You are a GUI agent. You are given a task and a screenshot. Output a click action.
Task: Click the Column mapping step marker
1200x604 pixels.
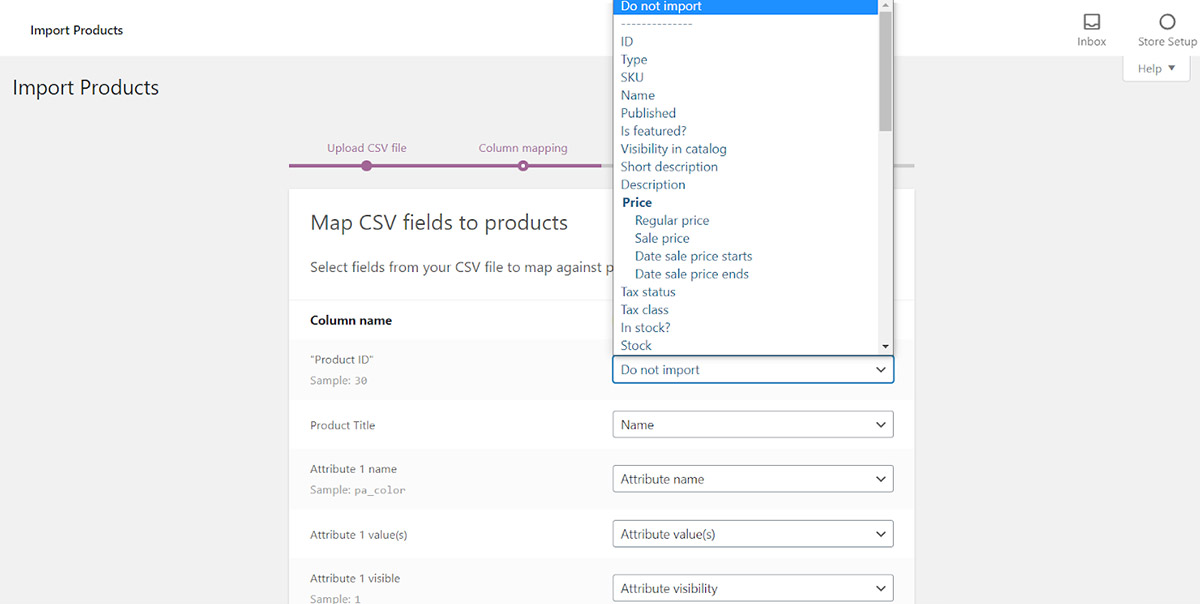(x=523, y=166)
